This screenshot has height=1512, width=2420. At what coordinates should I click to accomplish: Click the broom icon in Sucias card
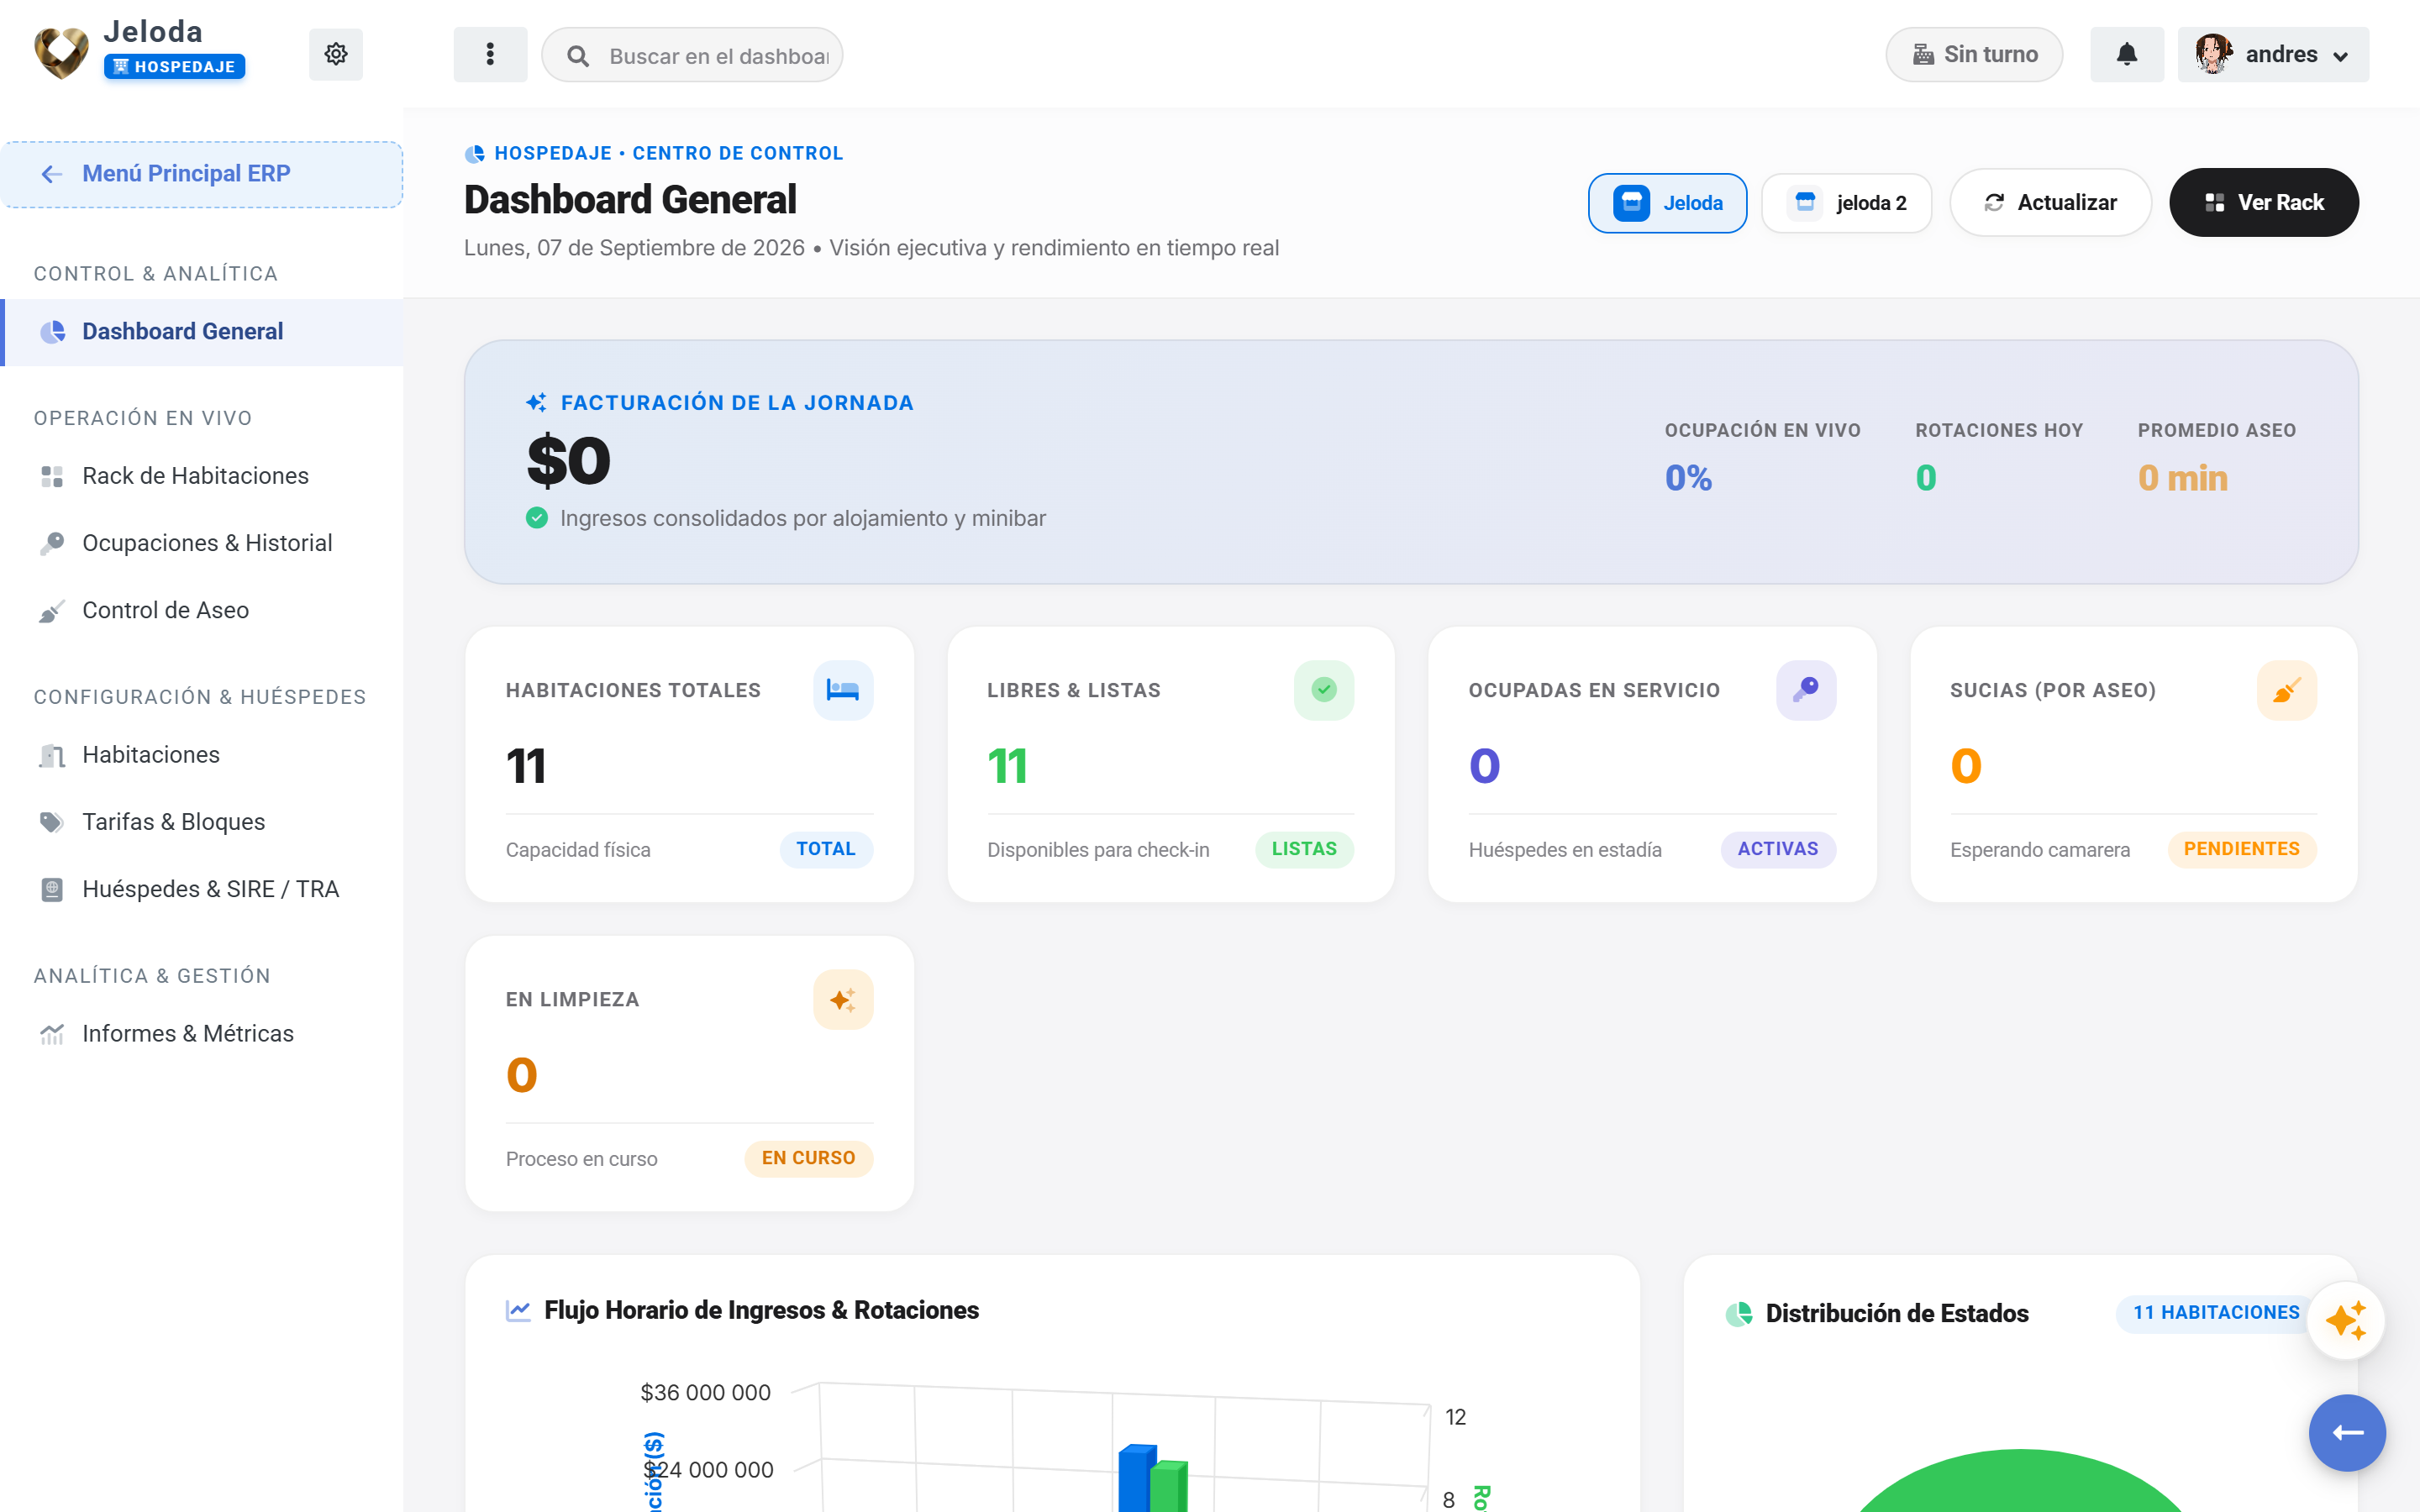tap(2287, 690)
